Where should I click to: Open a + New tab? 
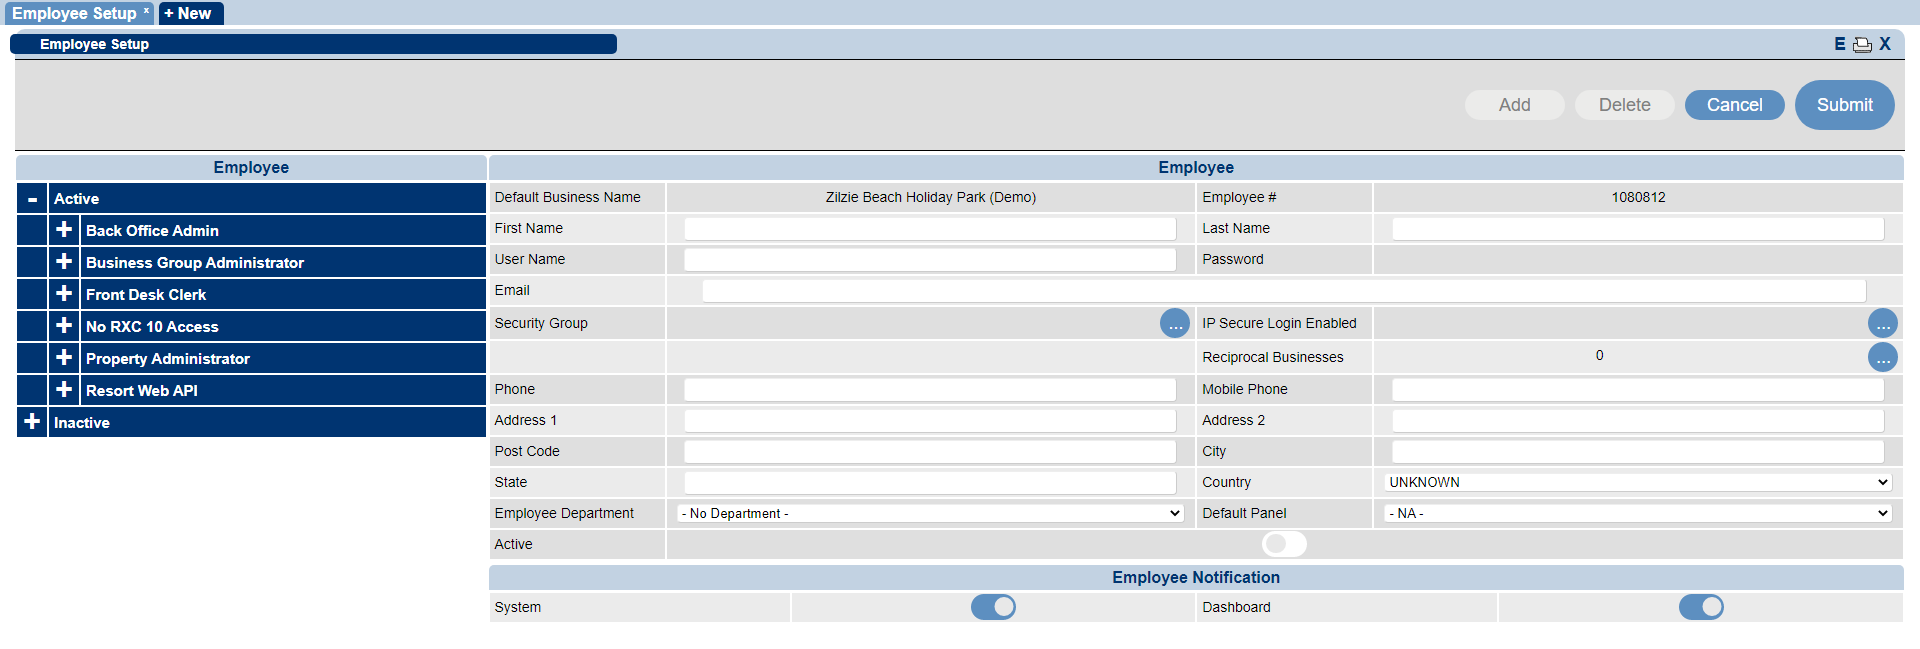point(190,13)
